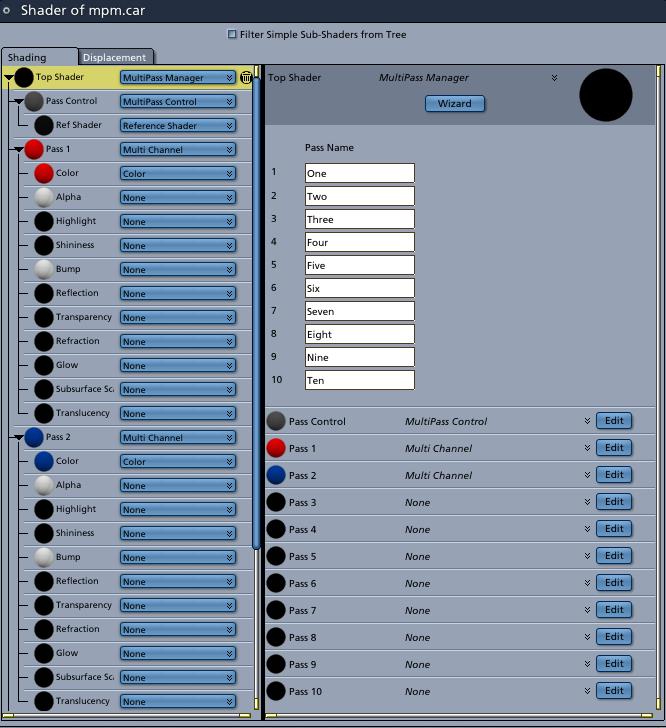Image resolution: width=666 pixels, height=728 pixels.
Task: Open the MultiPass Manager dropdown in tree
Action: (178, 78)
